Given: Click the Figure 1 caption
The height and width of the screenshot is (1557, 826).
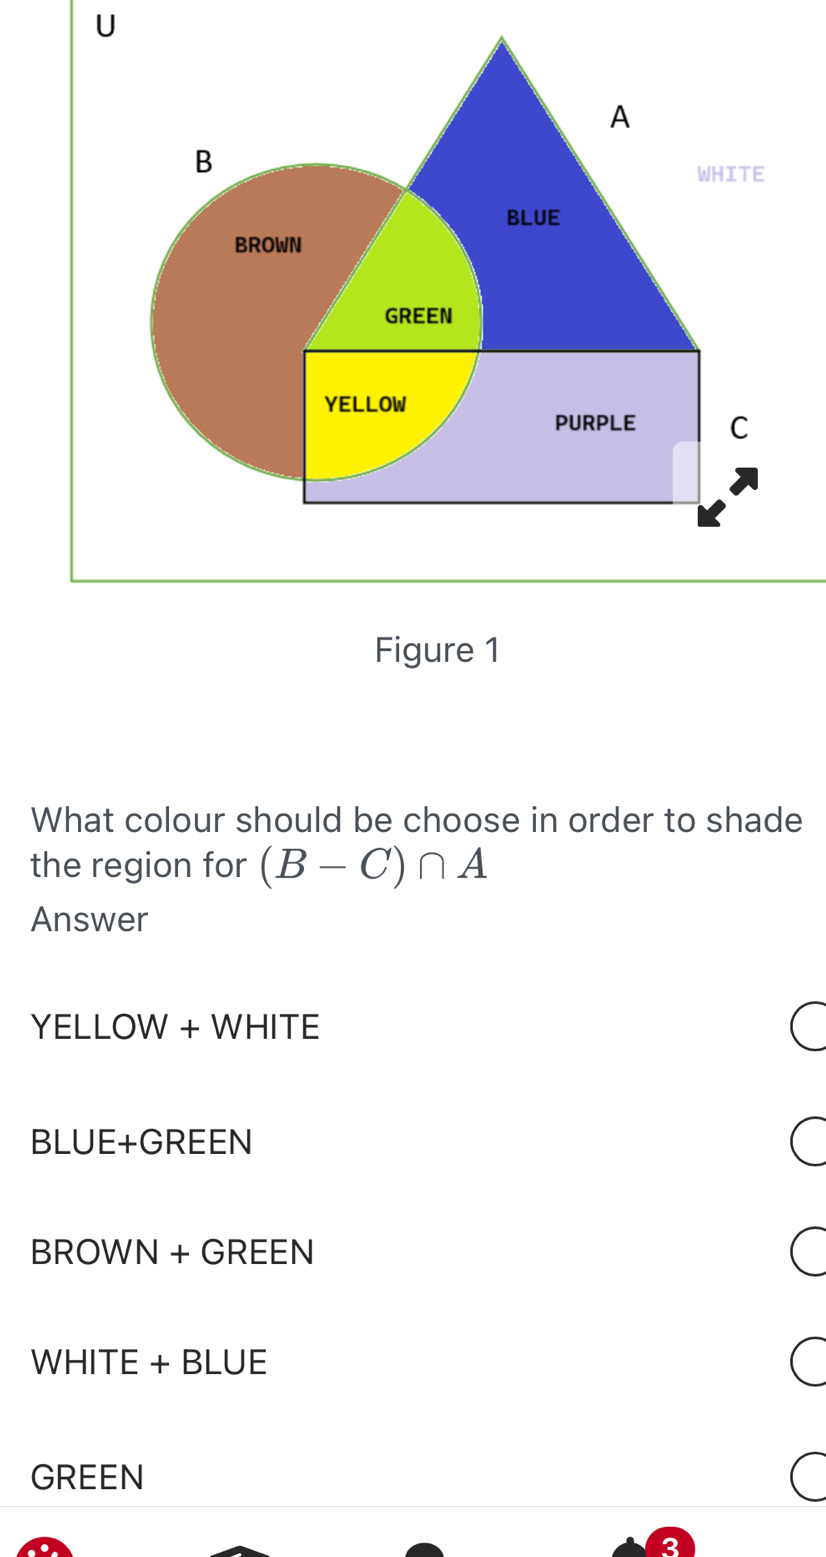Looking at the screenshot, I should point(437,650).
